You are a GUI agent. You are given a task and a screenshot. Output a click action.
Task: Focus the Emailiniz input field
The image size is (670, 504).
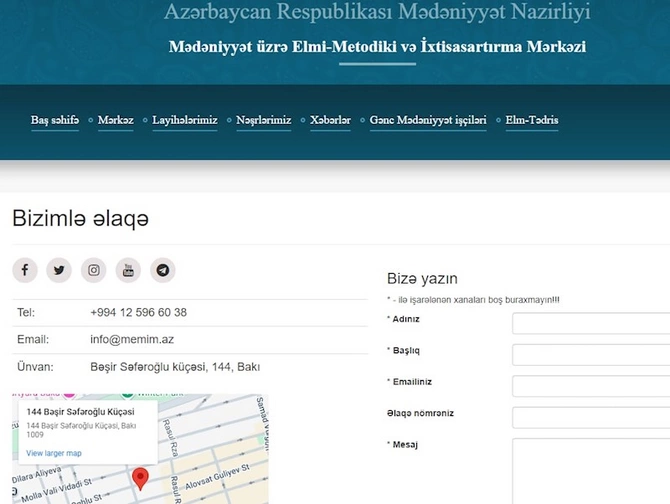pyautogui.click(x=591, y=386)
